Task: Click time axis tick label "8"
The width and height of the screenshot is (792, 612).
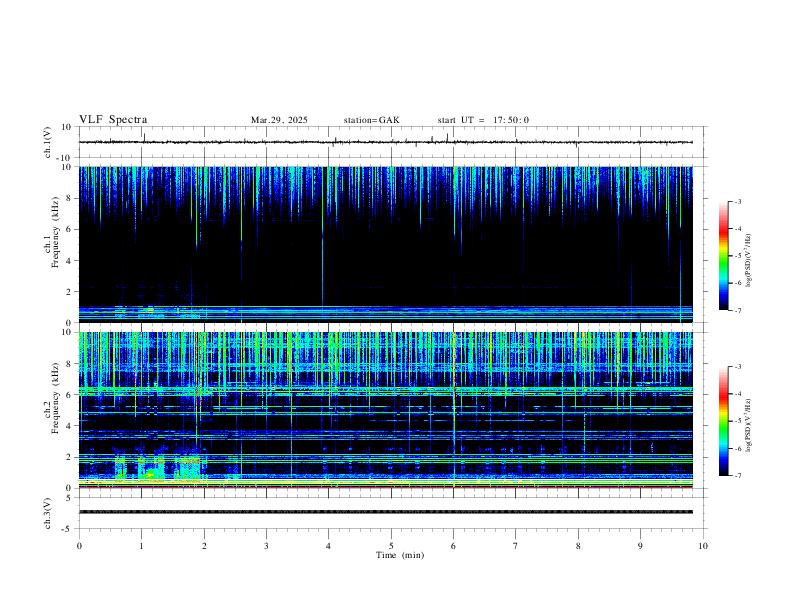Action: click(578, 546)
